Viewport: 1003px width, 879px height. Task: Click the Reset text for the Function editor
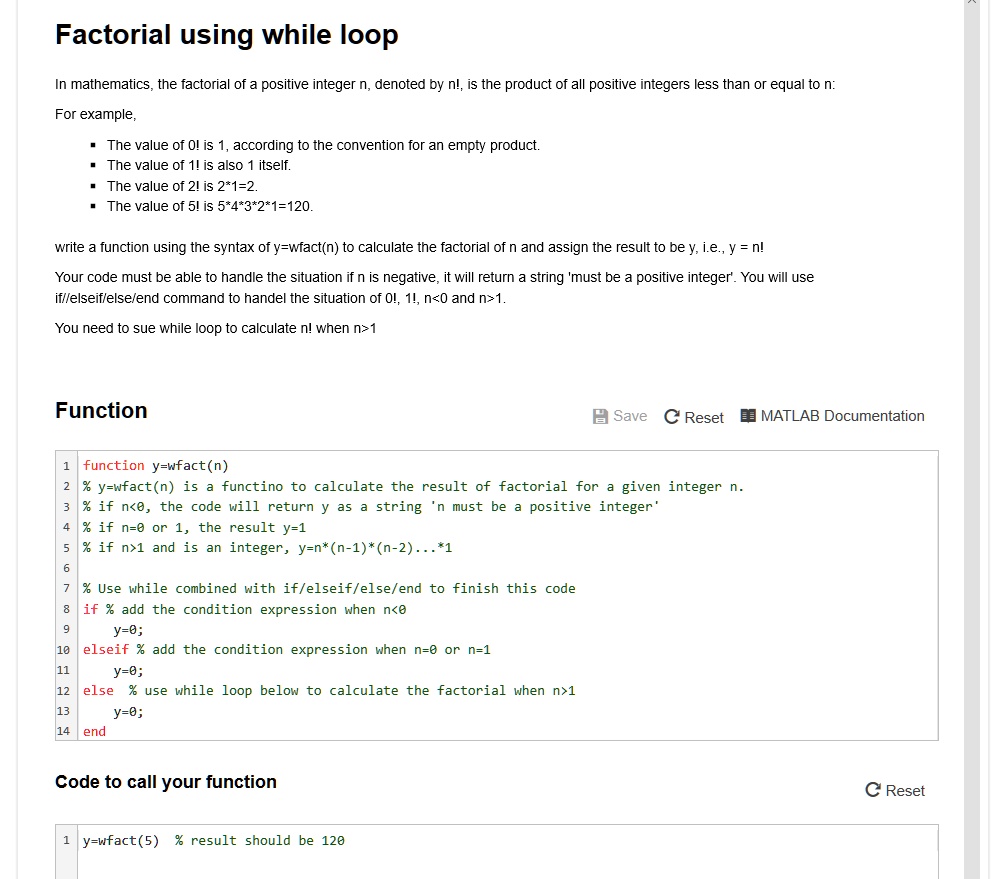(704, 418)
